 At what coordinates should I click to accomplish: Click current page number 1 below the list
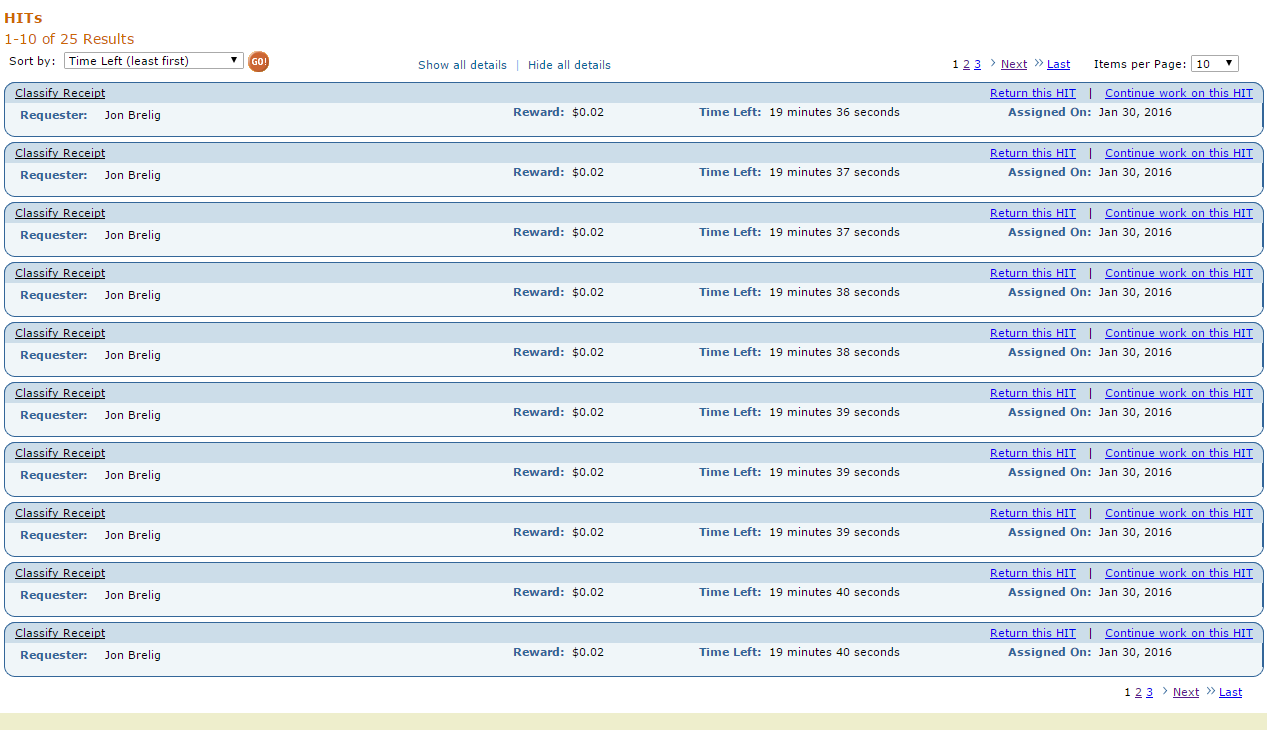1127,692
